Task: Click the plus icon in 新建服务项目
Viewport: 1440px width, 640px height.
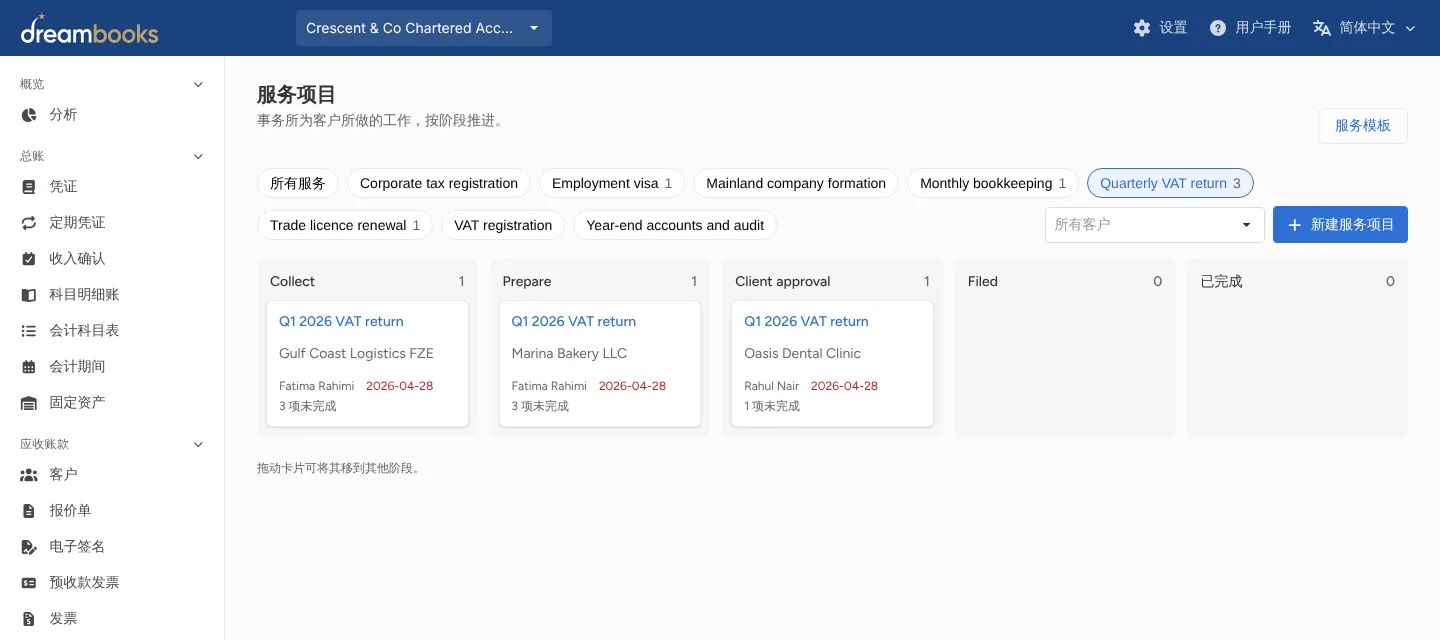Action: pos(1294,225)
